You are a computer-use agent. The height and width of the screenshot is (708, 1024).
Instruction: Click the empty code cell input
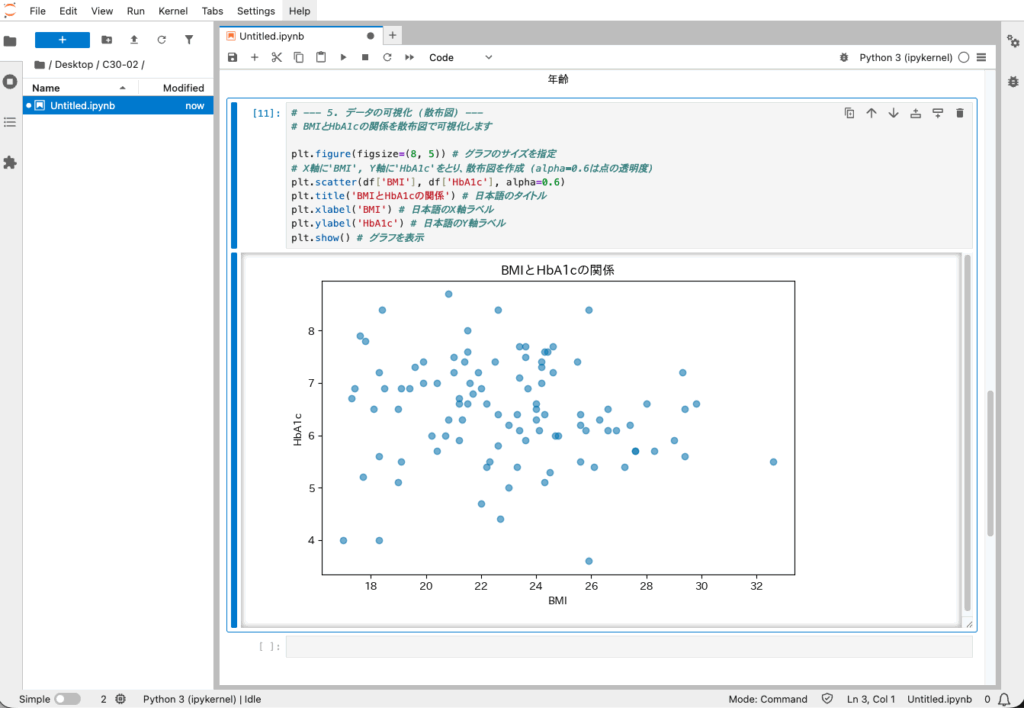628,647
